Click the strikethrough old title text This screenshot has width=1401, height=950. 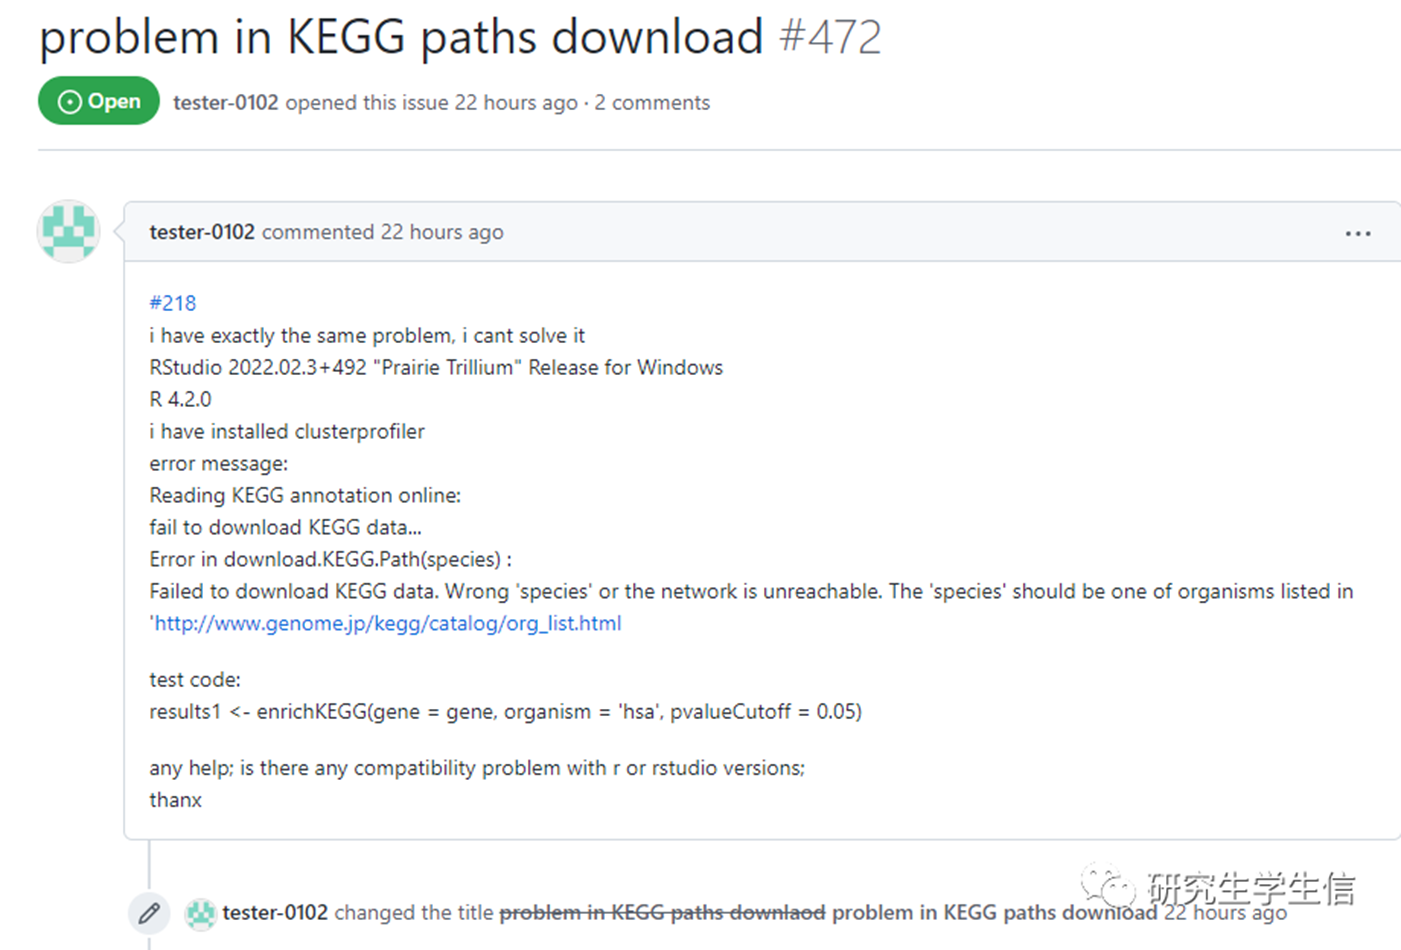point(662,912)
